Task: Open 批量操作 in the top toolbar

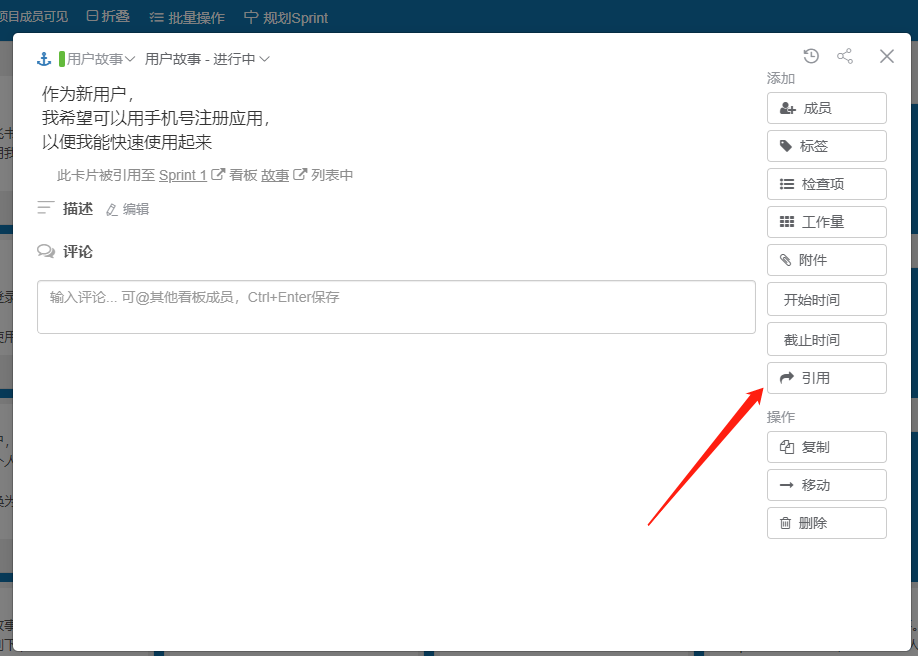Action: click(187, 17)
